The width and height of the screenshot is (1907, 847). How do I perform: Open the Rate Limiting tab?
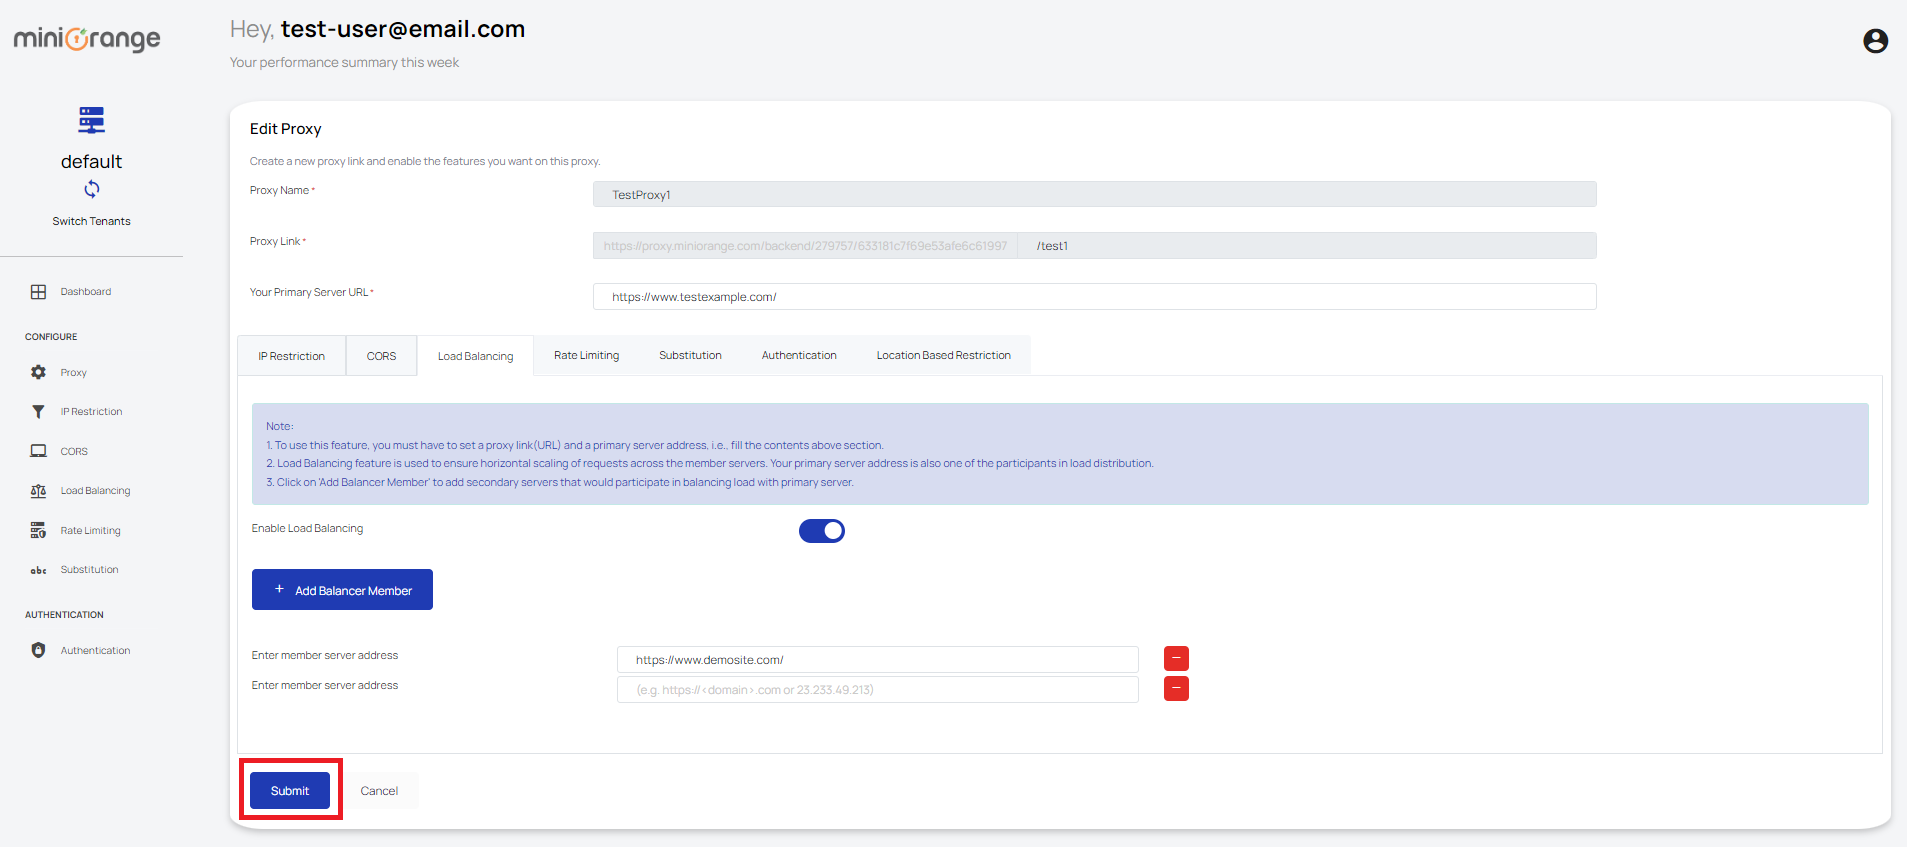pos(586,355)
